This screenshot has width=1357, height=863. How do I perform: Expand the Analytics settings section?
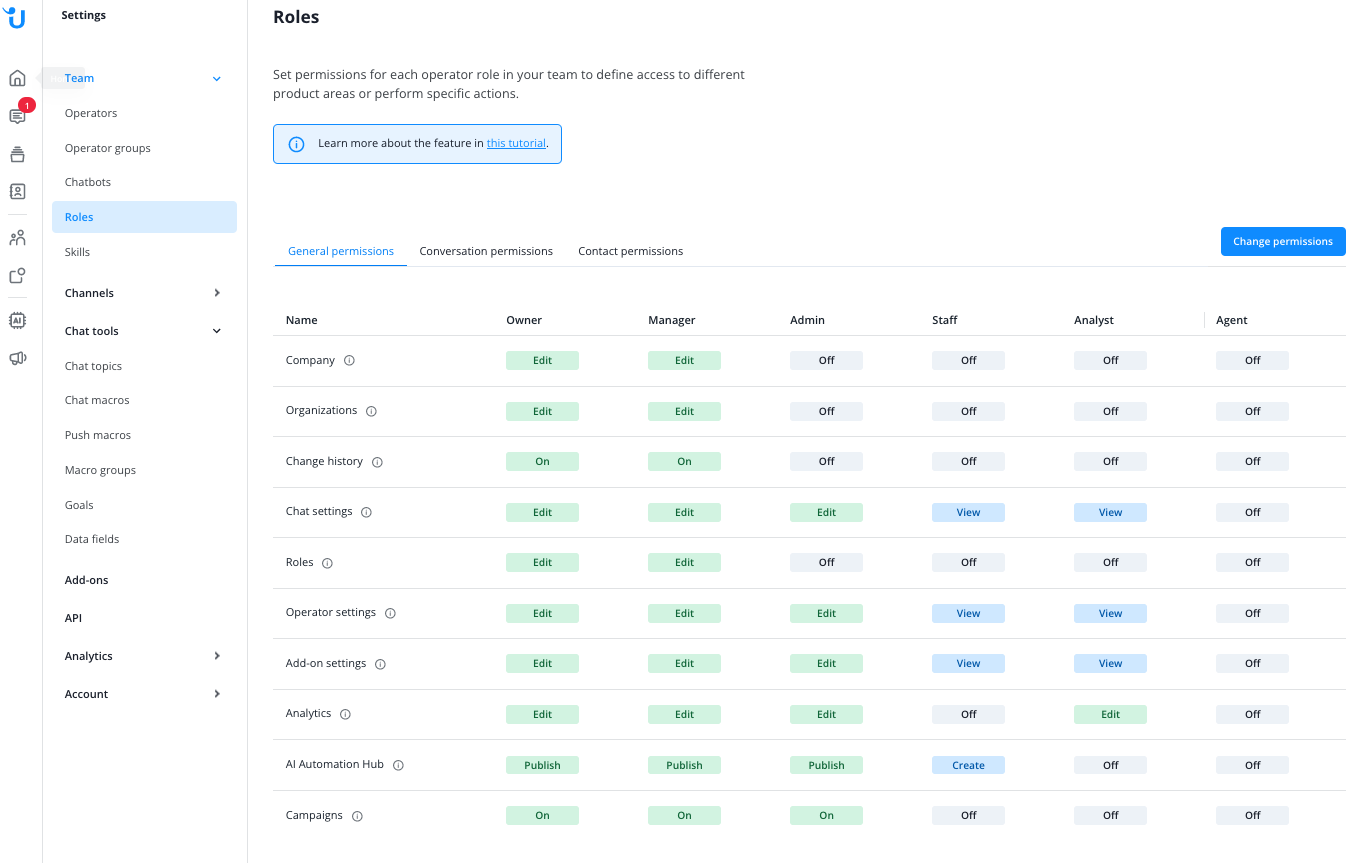(x=217, y=656)
